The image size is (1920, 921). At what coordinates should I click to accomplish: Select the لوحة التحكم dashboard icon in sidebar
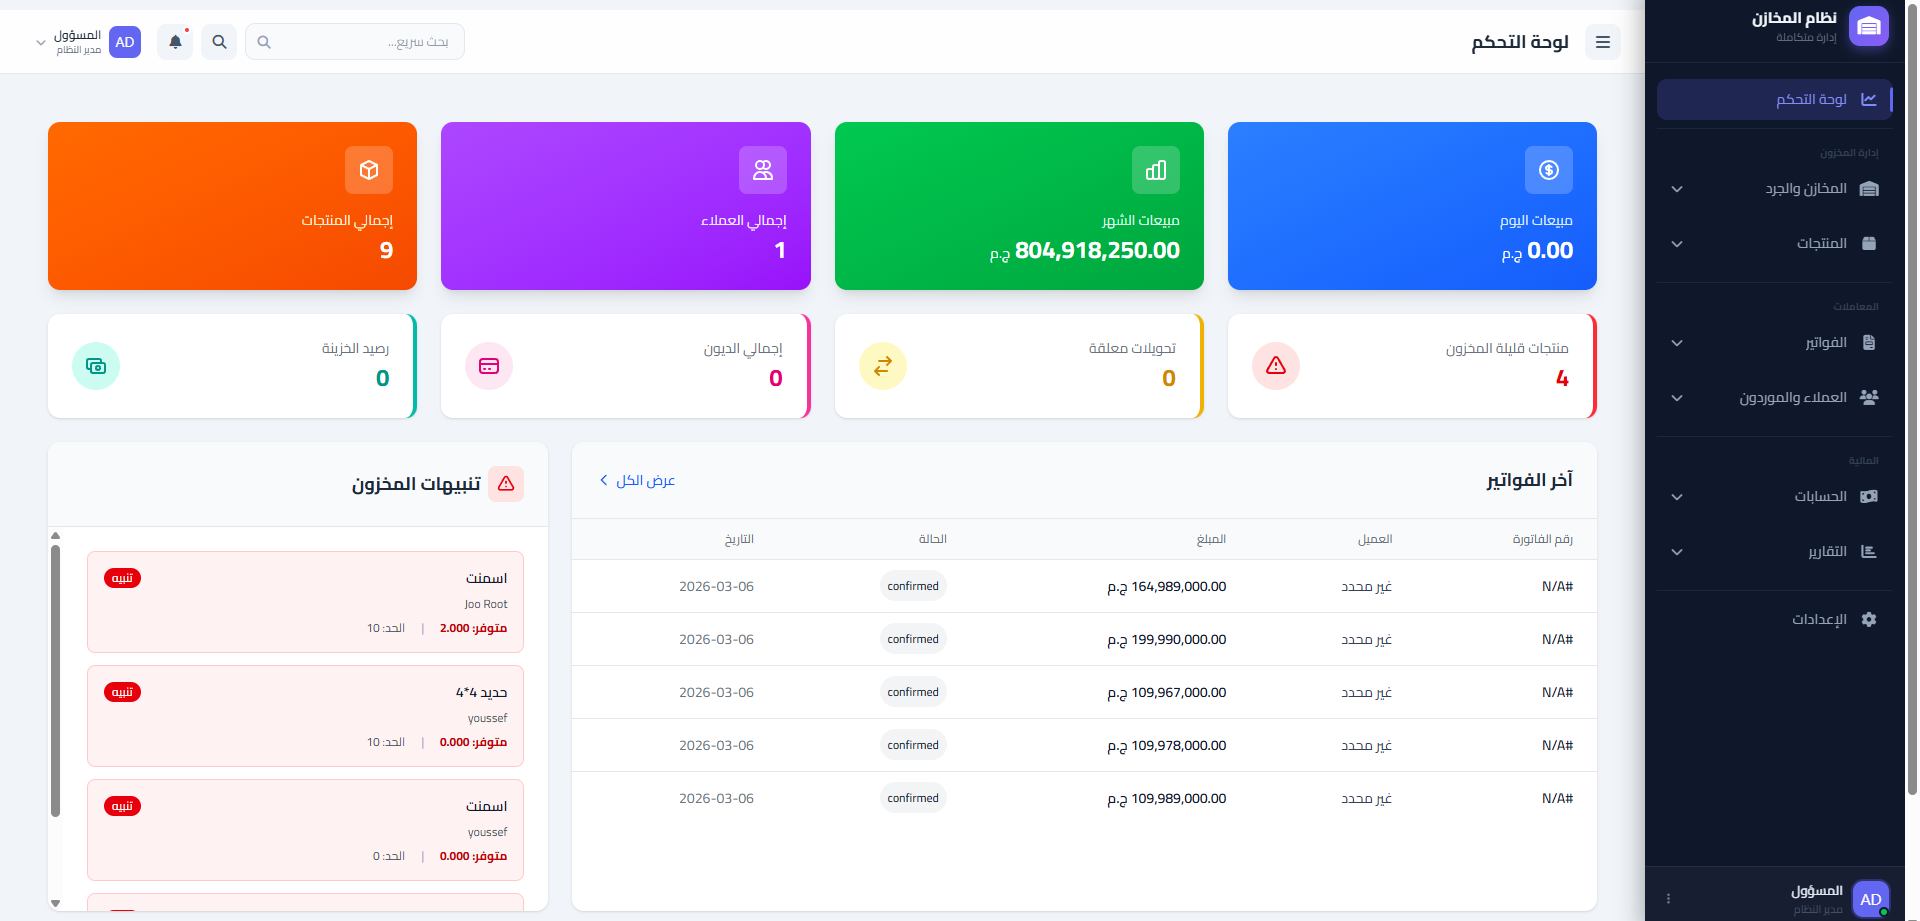pyautogui.click(x=1869, y=98)
